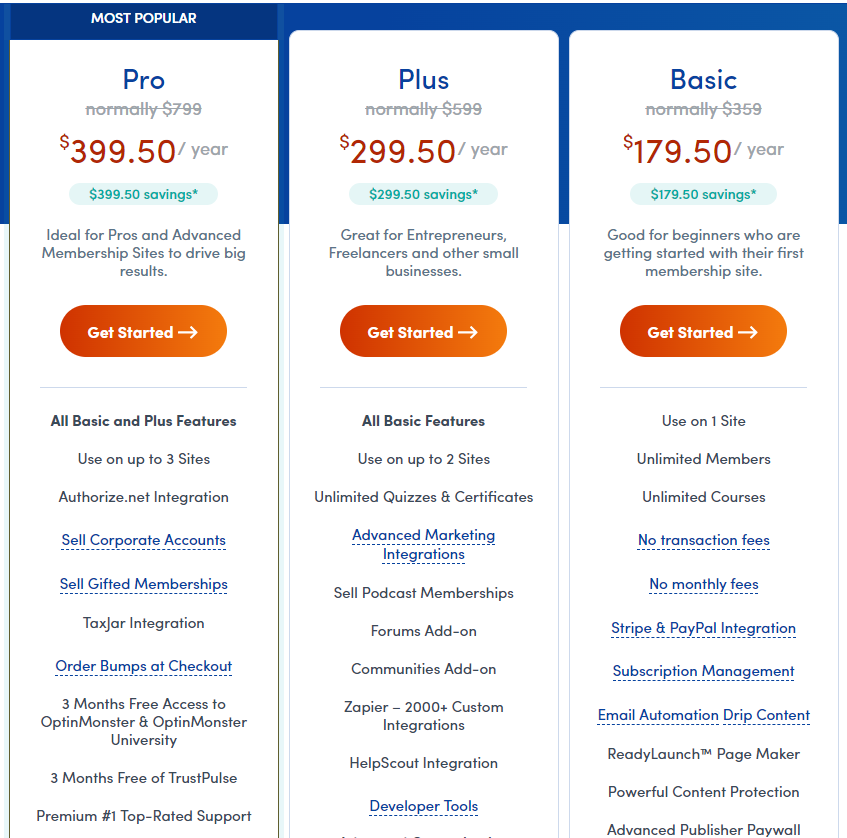This screenshot has height=838, width=847.
Task: Click Get Started under the Plus plan
Action: point(423,332)
